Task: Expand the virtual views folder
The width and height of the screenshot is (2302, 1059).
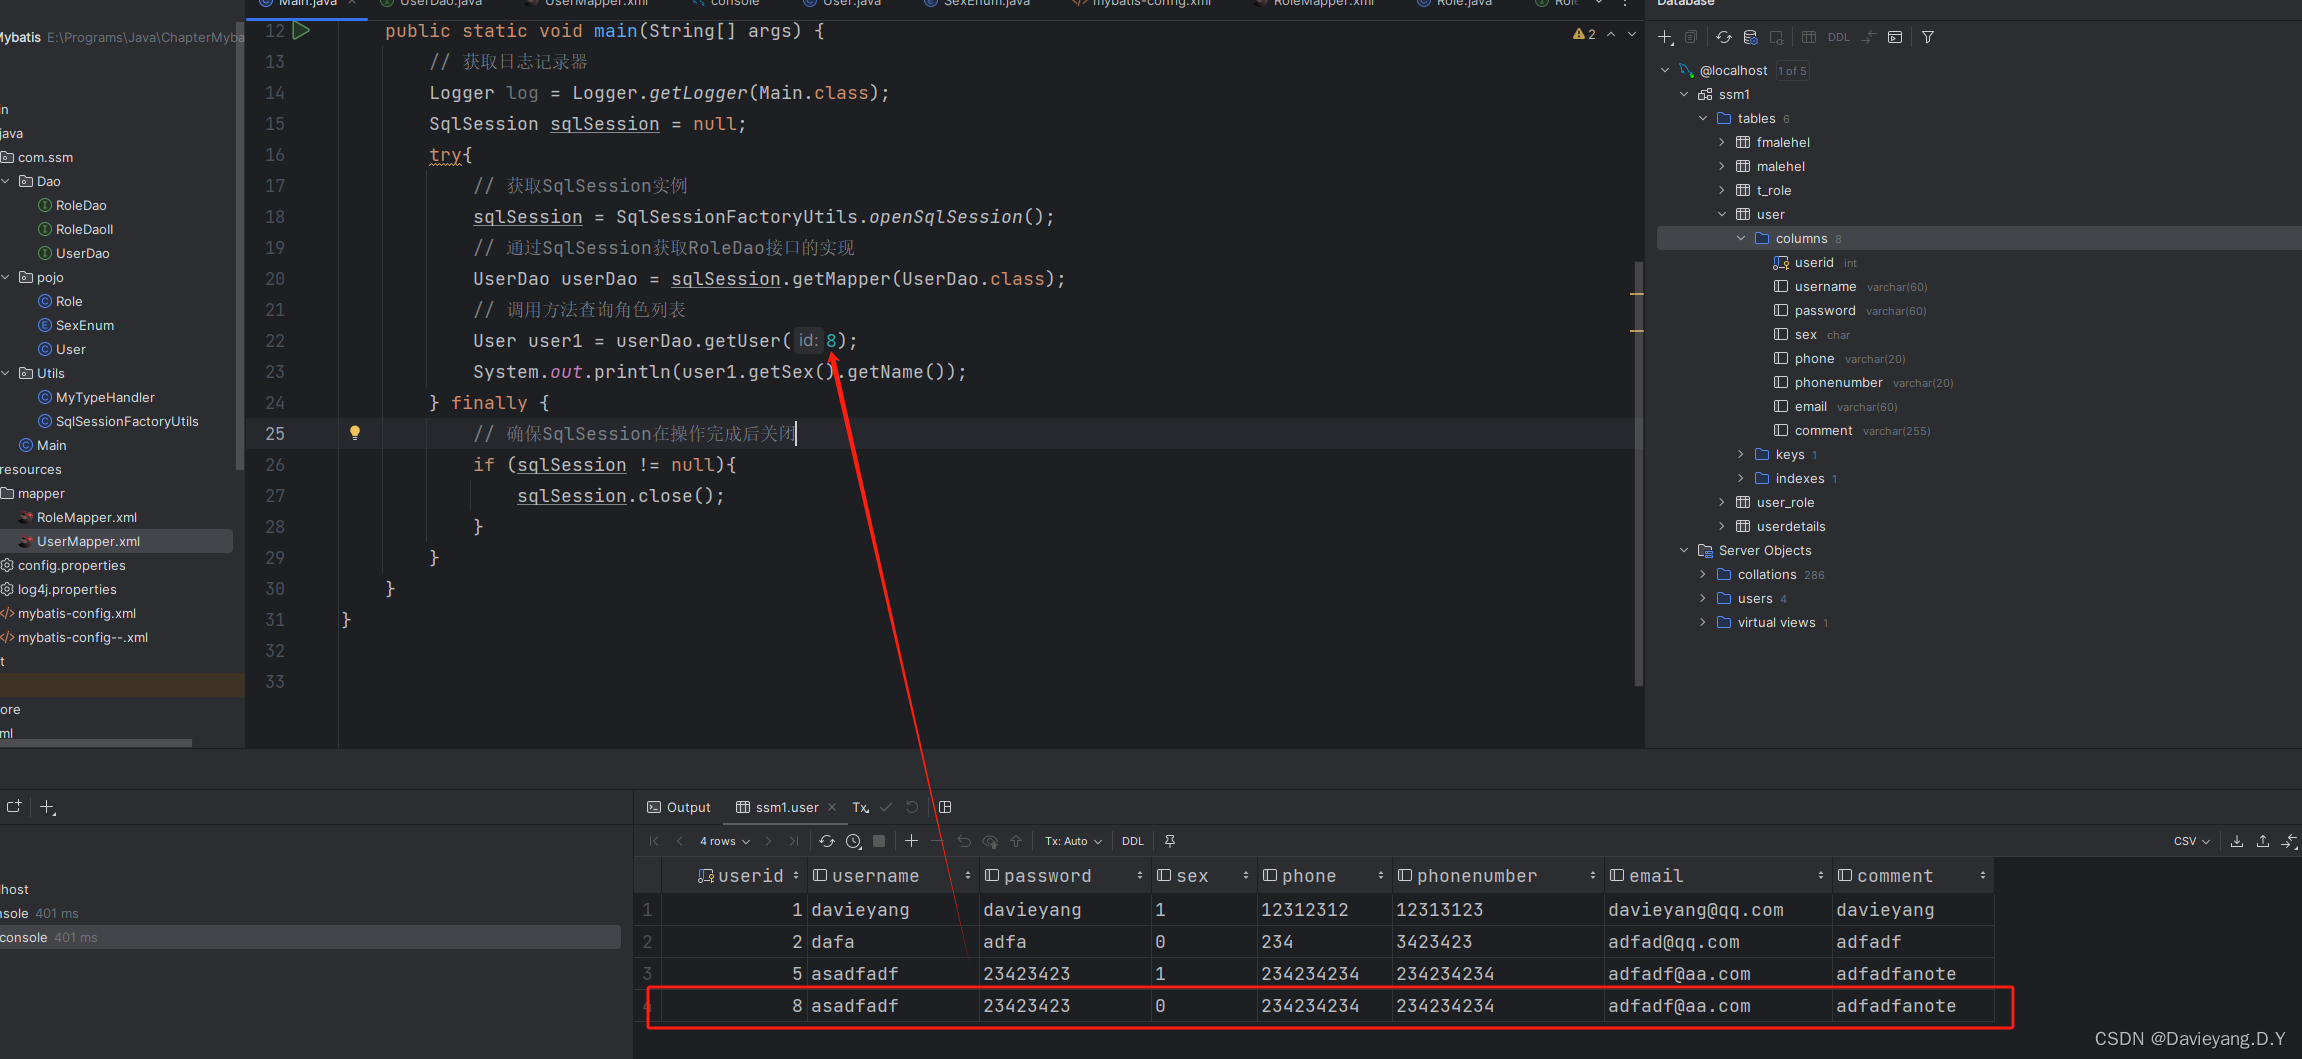Action: [1703, 622]
